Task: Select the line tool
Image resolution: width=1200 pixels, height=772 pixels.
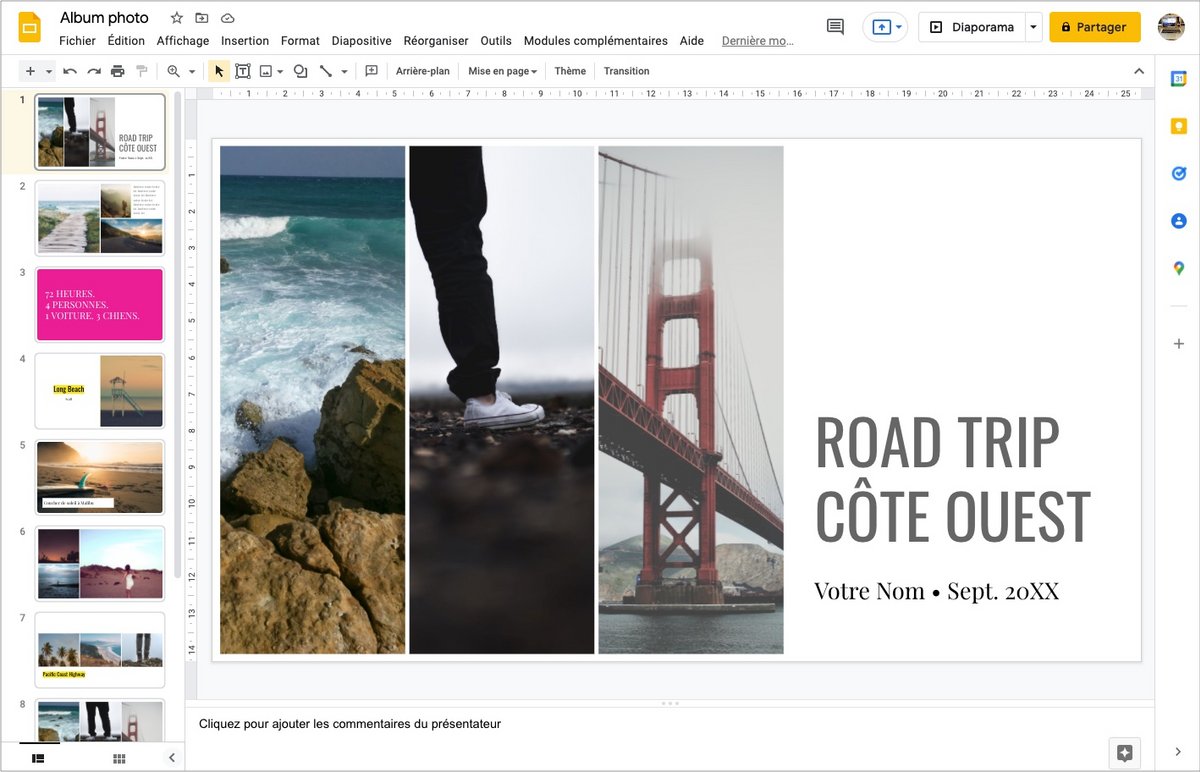Action: pos(326,71)
